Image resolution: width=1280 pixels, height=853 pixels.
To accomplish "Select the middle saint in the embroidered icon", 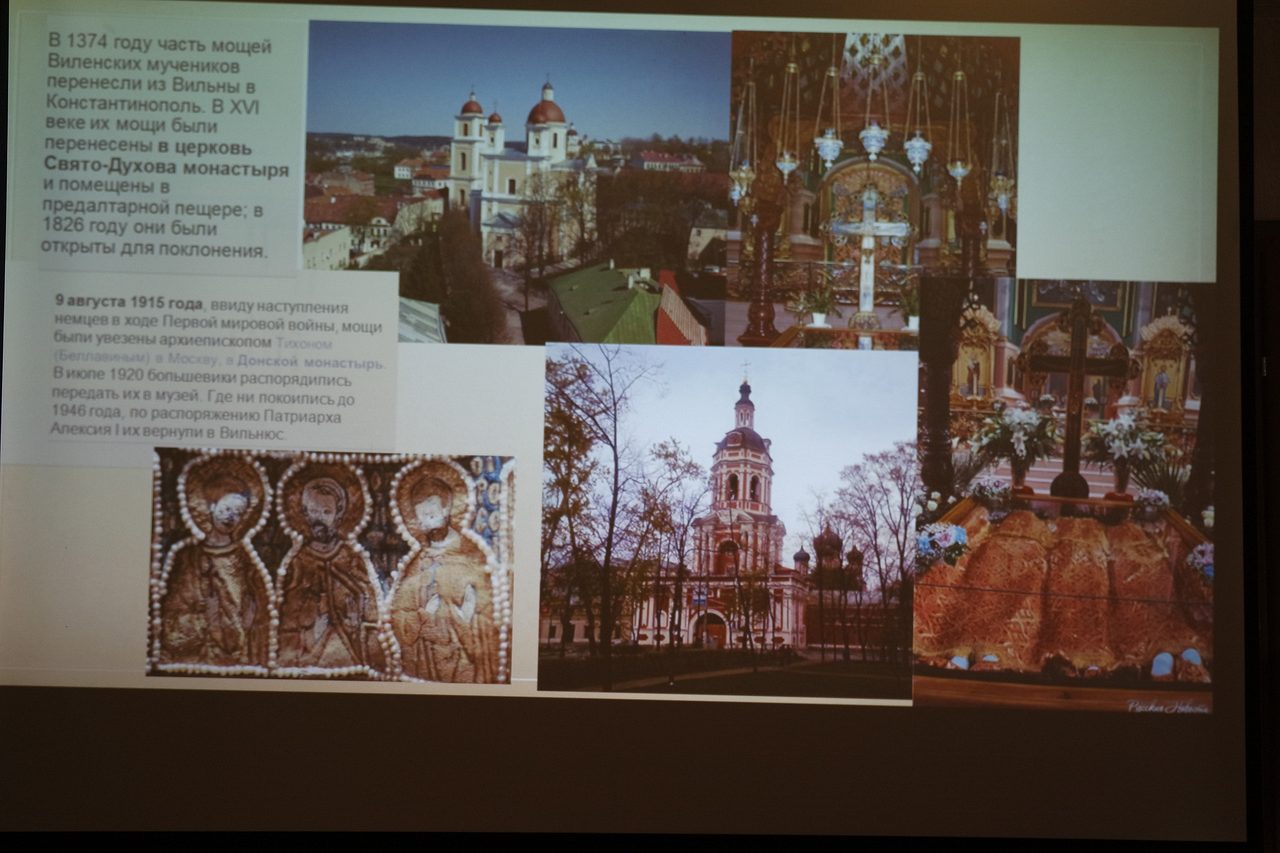I will [x=325, y=570].
